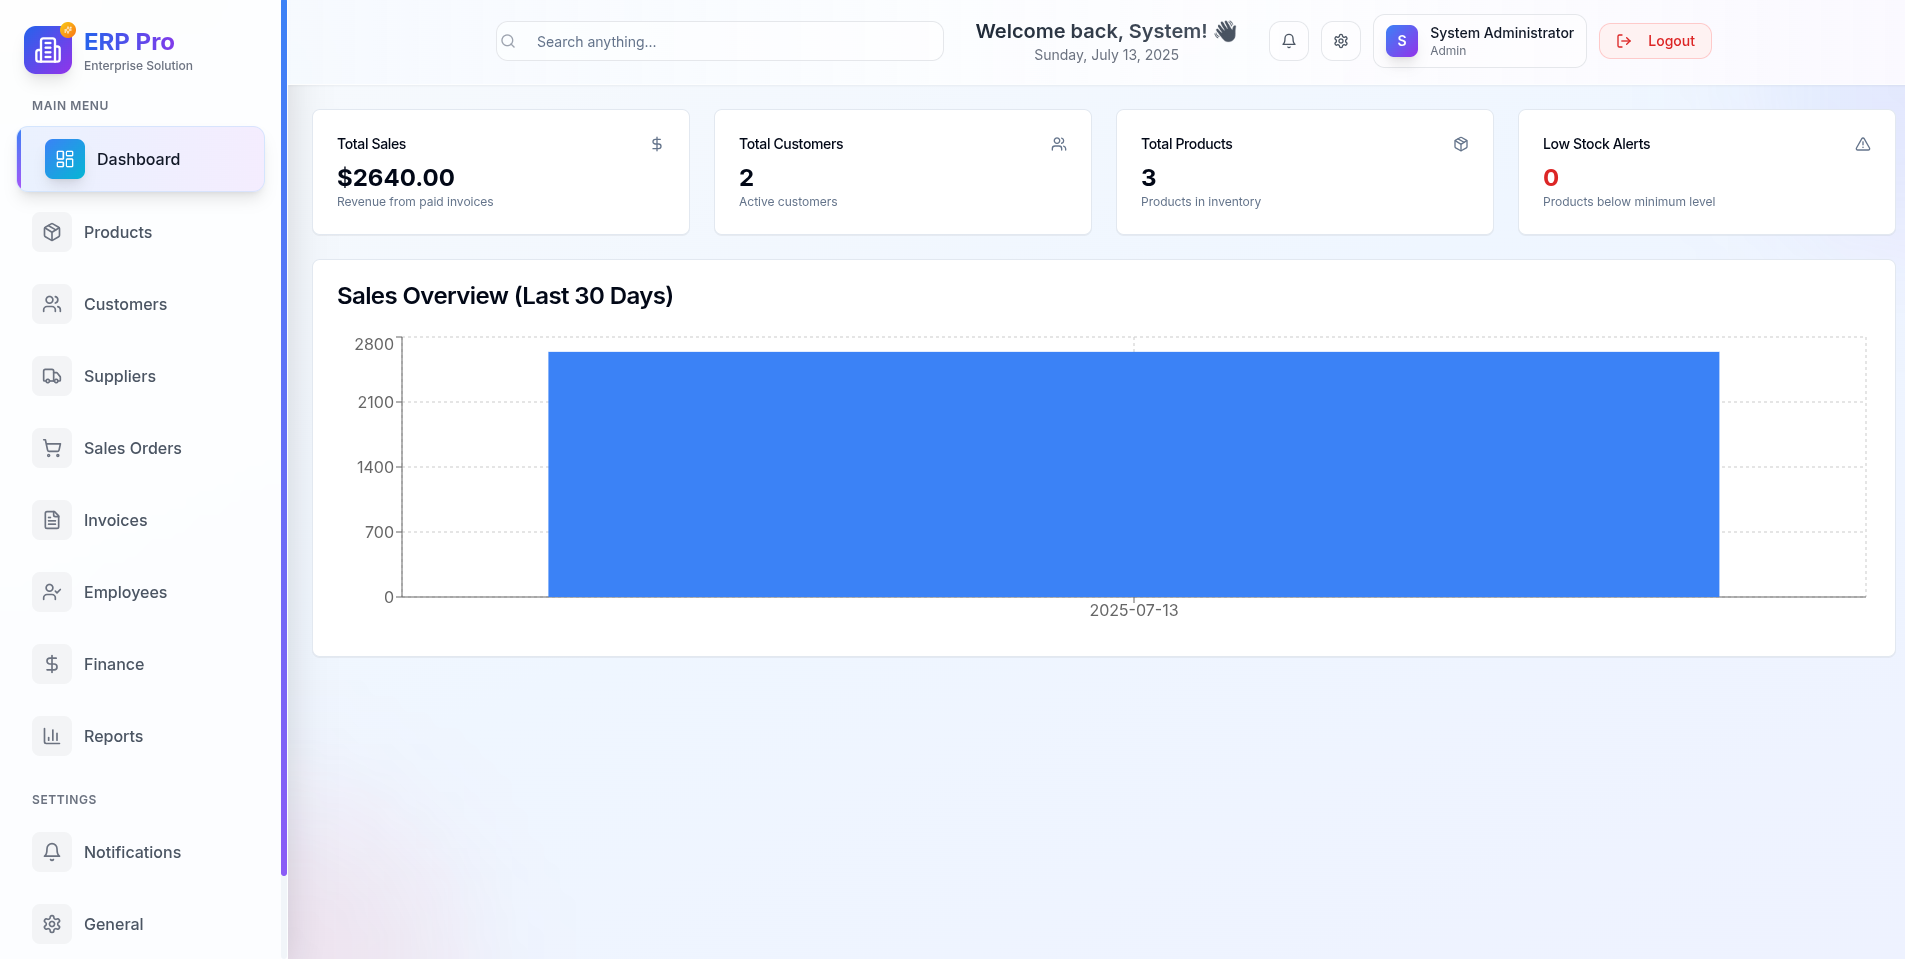Click the Invoices document icon
The height and width of the screenshot is (959, 1905).
pyautogui.click(x=52, y=520)
